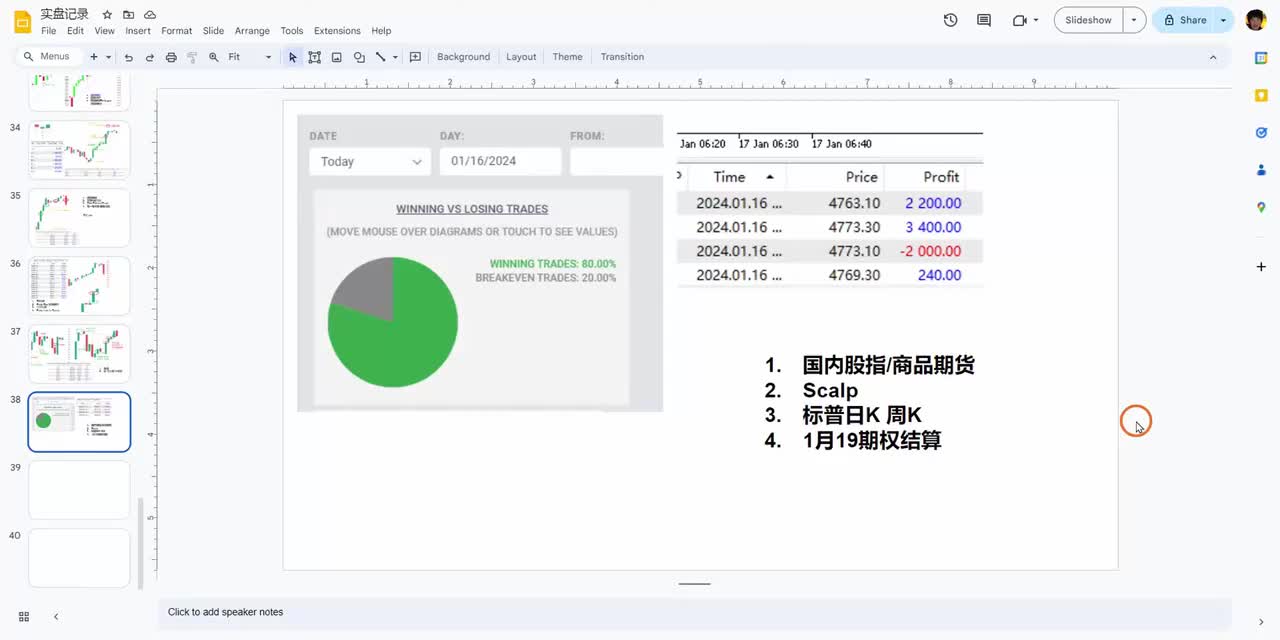Image resolution: width=1280 pixels, height=640 pixels.
Task: Open Slideshow options dropdown arrow
Action: click(x=1133, y=20)
